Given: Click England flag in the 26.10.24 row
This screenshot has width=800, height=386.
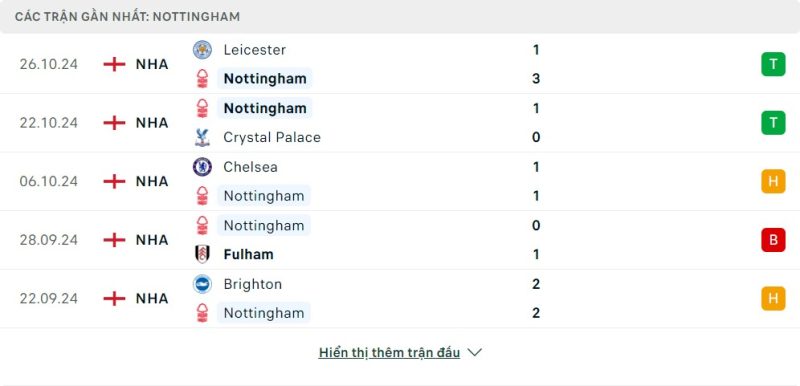Looking at the screenshot, I should (114, 64).
